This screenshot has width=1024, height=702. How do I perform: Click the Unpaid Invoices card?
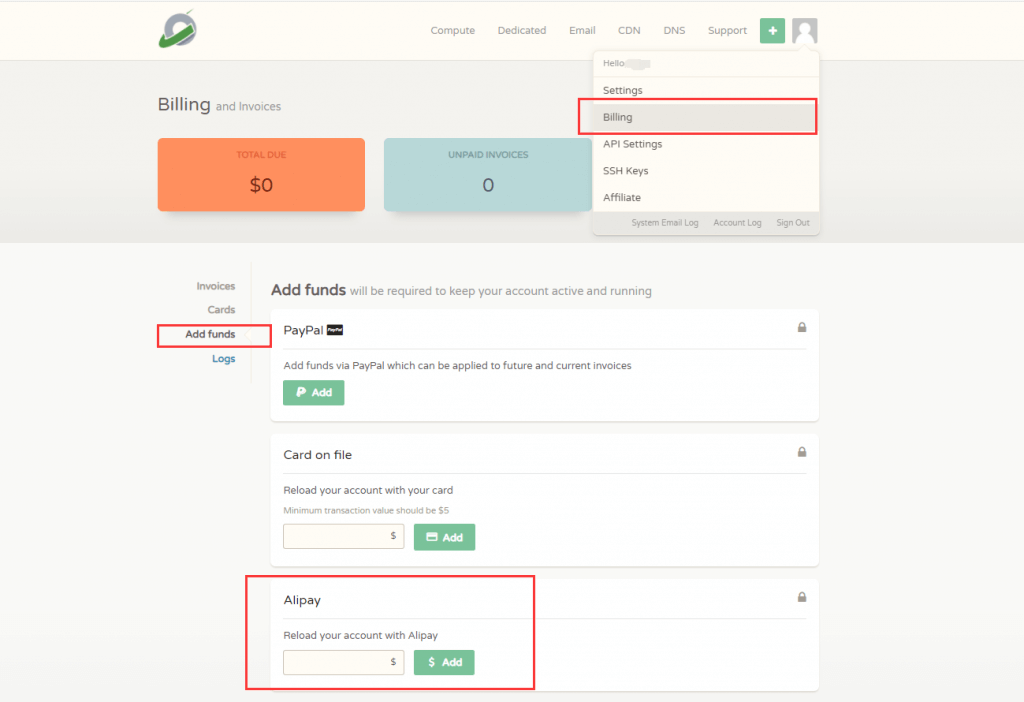click(x=488, y=174)
